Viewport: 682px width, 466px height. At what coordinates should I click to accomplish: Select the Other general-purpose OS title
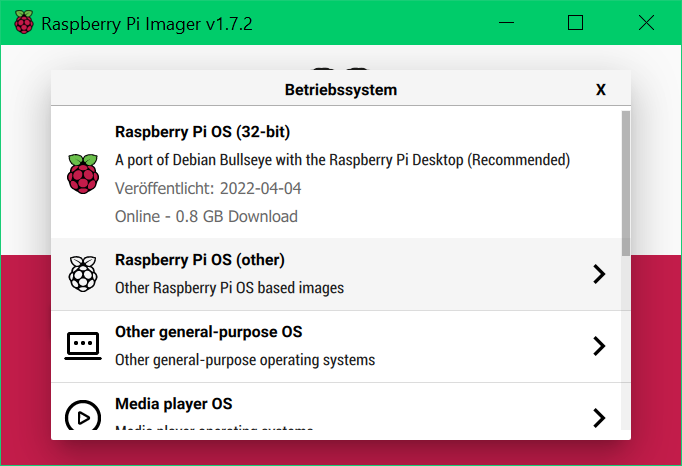(x=208, y=332)
